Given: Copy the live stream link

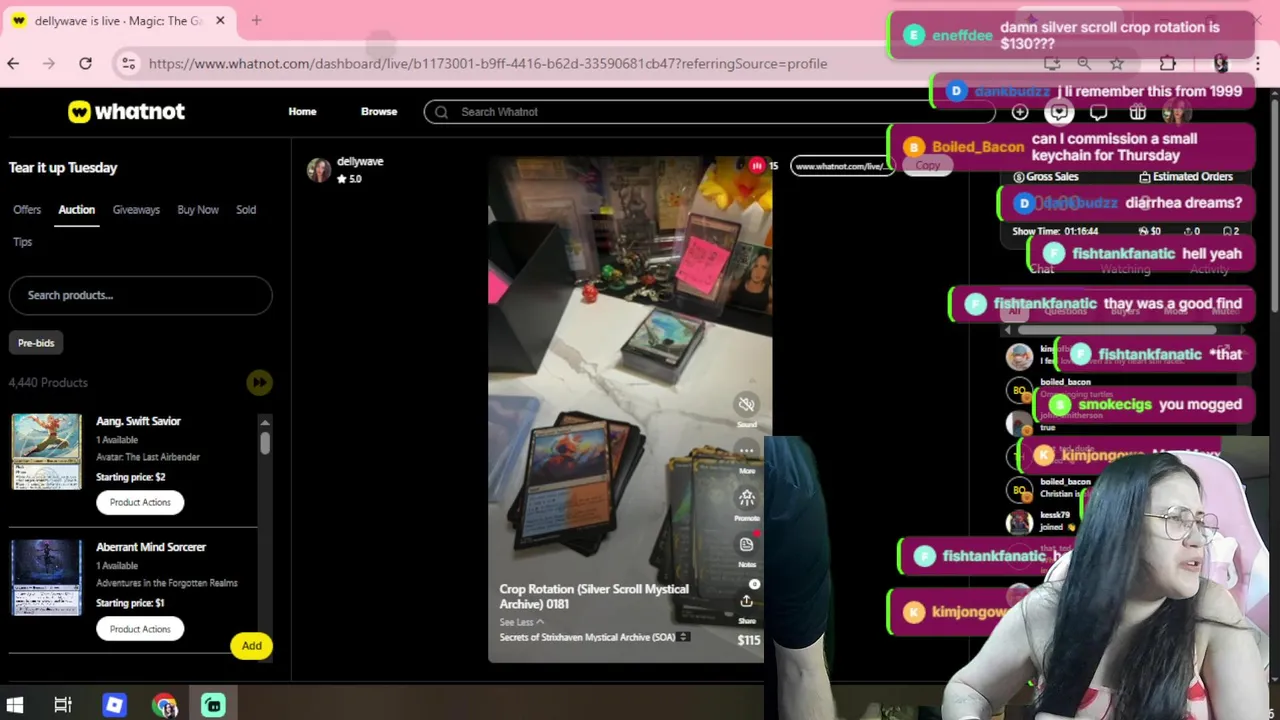Looking at the screenshot, I should [x=928, y=166].
